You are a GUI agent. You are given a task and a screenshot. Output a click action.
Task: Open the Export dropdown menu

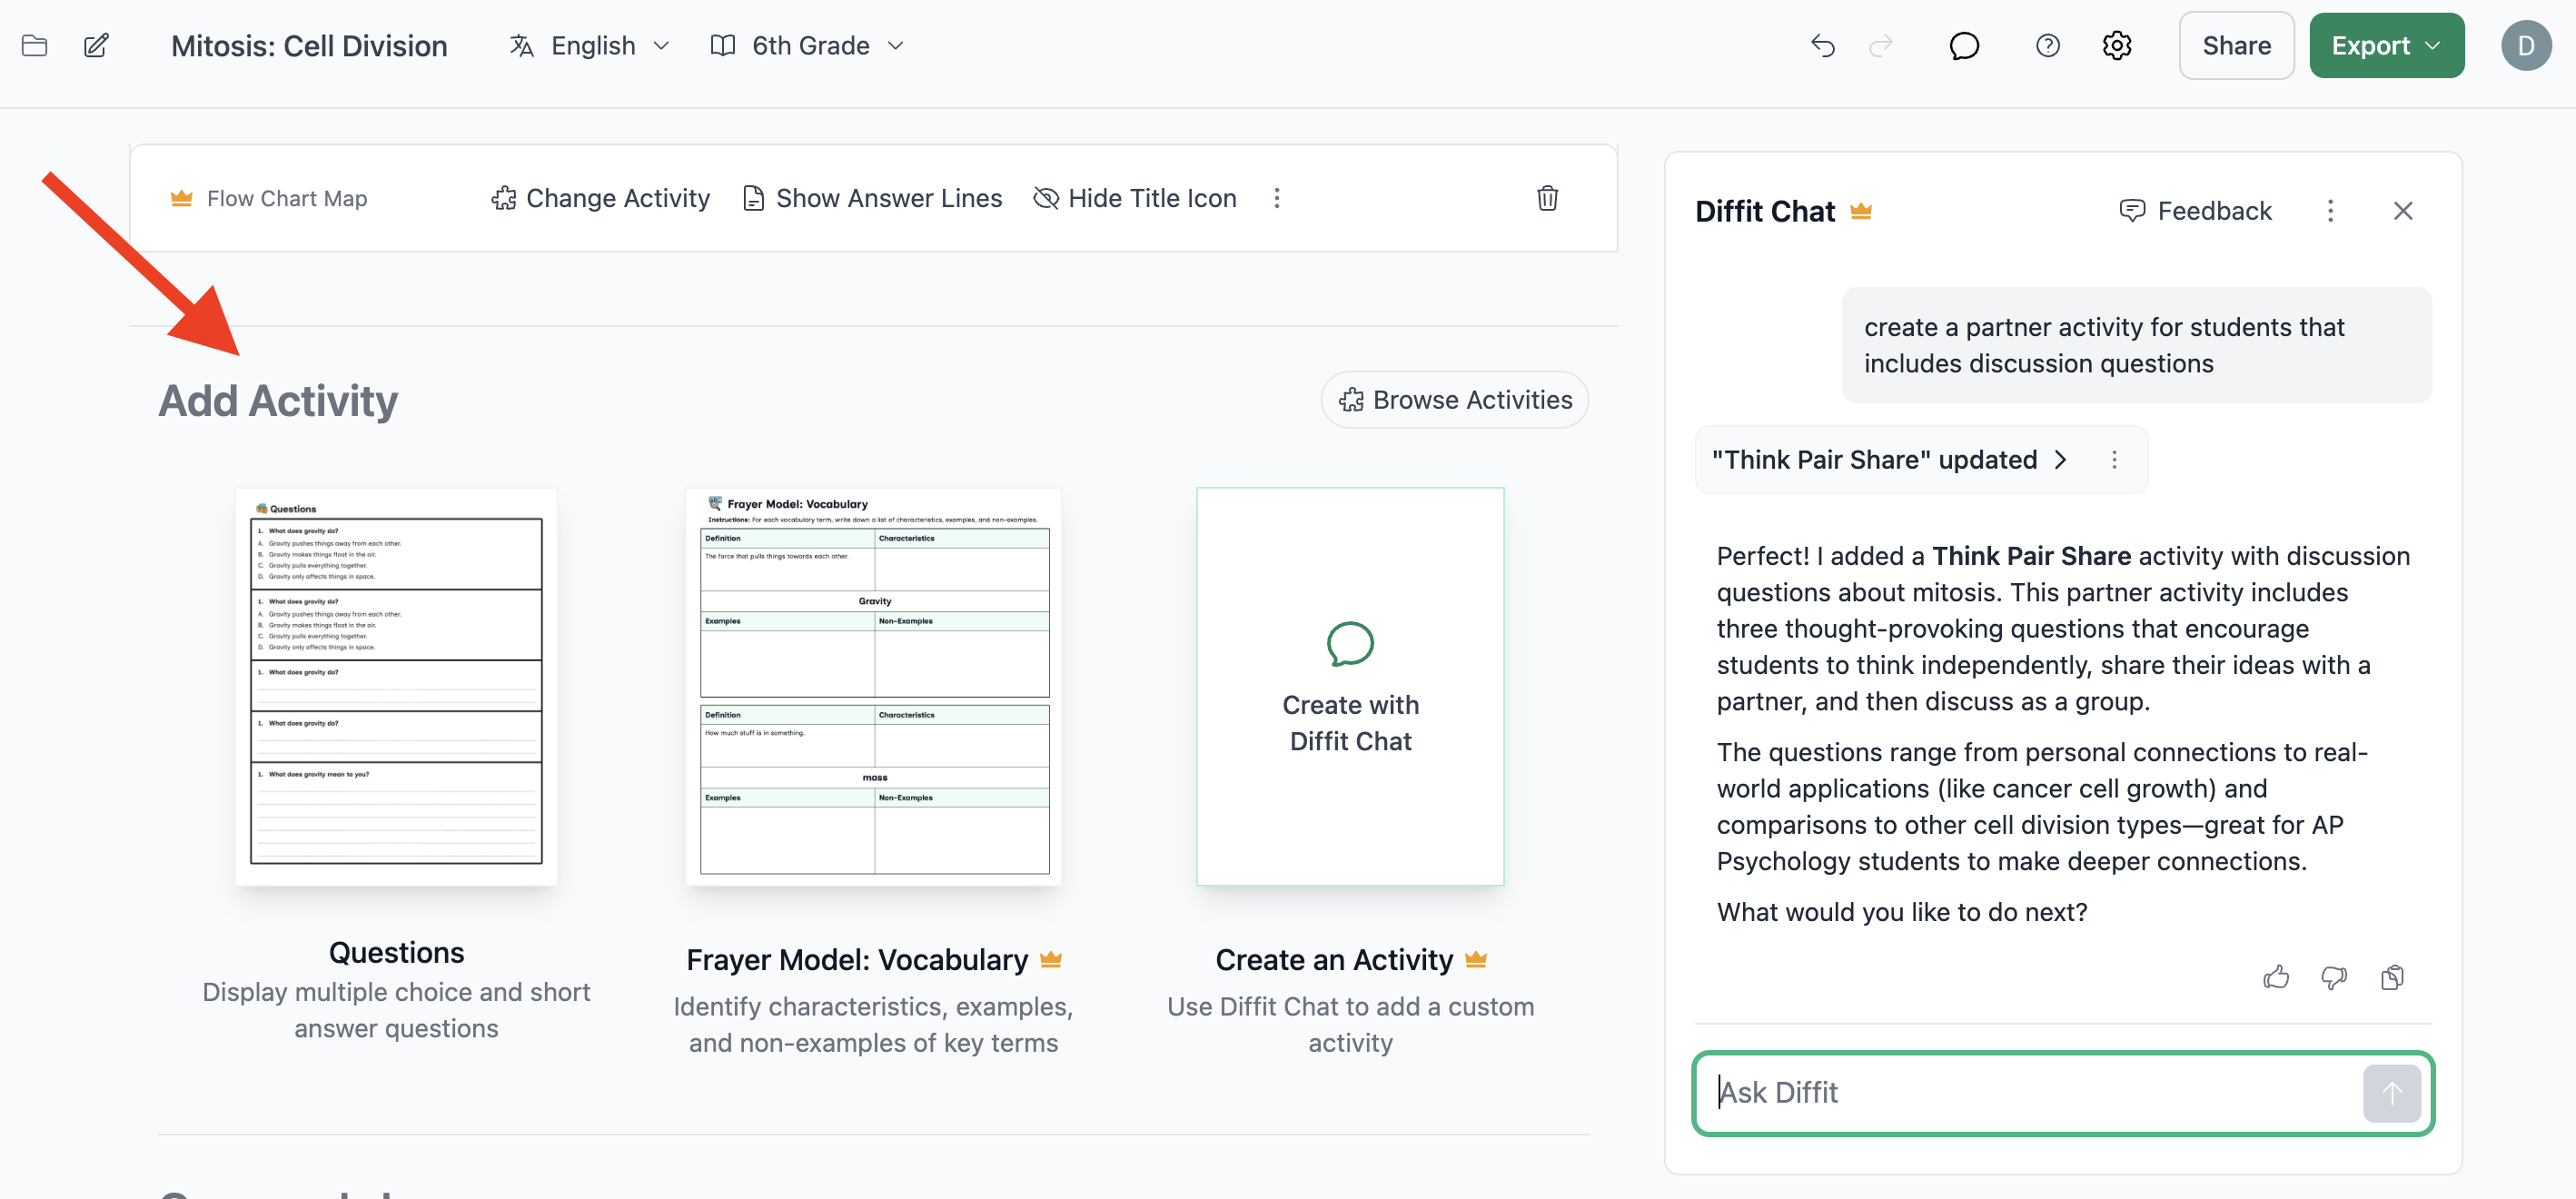pos(2386,46)
